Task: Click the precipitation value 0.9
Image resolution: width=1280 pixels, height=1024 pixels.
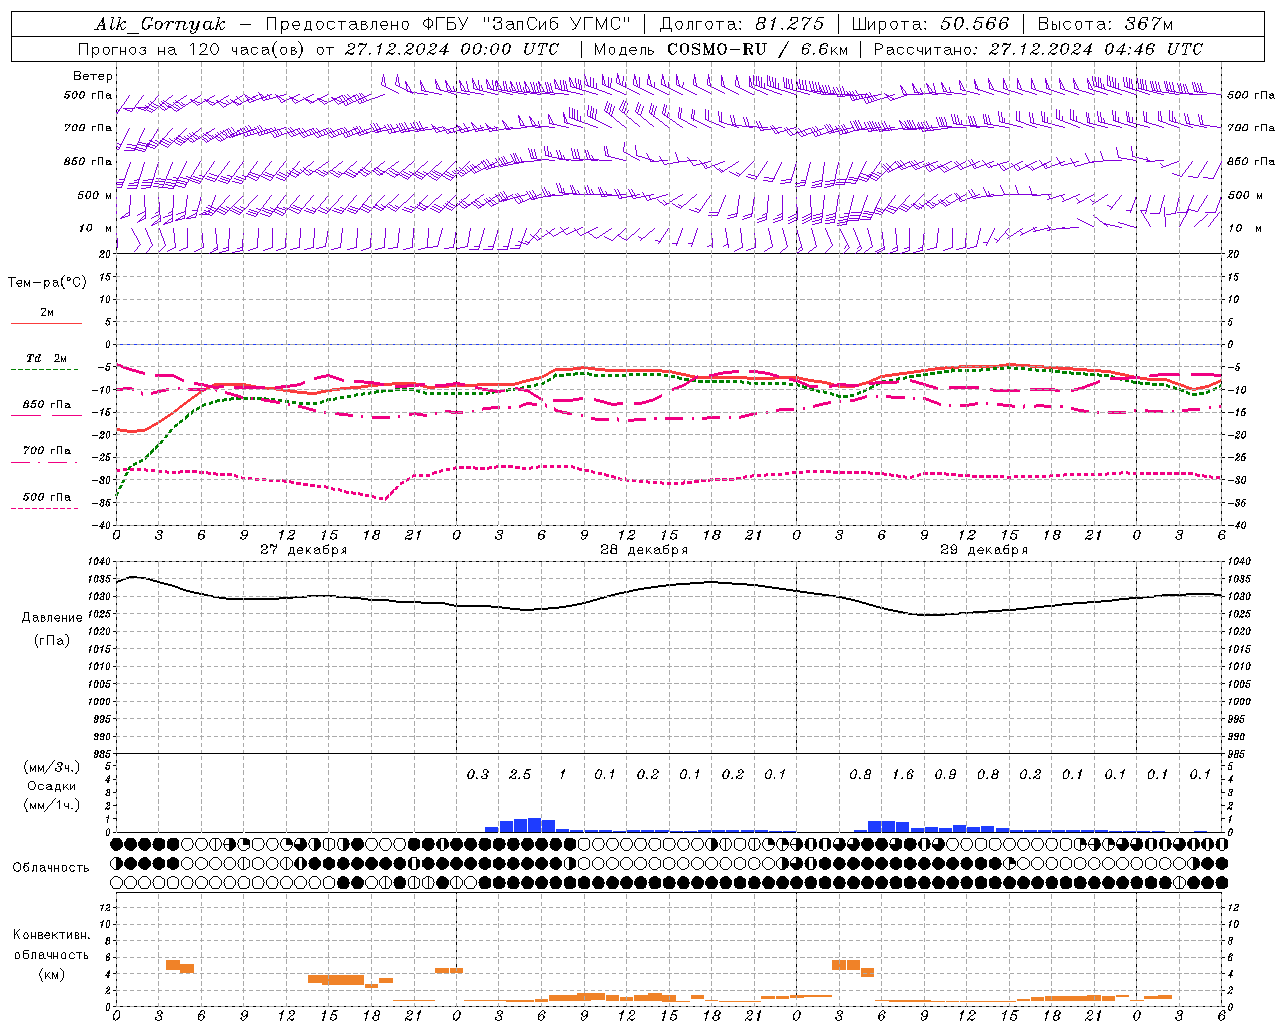Action: click(x=945, y=774)
